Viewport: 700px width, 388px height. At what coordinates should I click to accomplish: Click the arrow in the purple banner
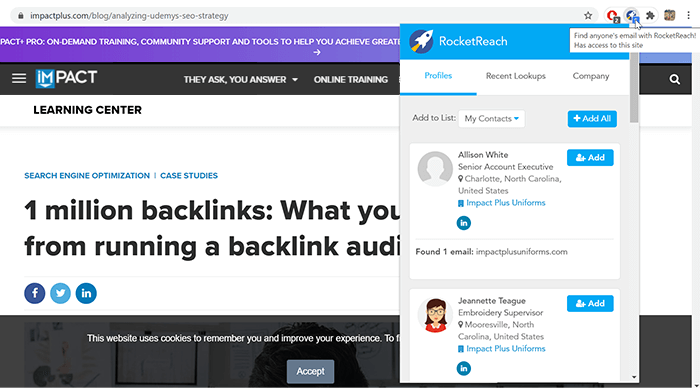pos(317,52)
